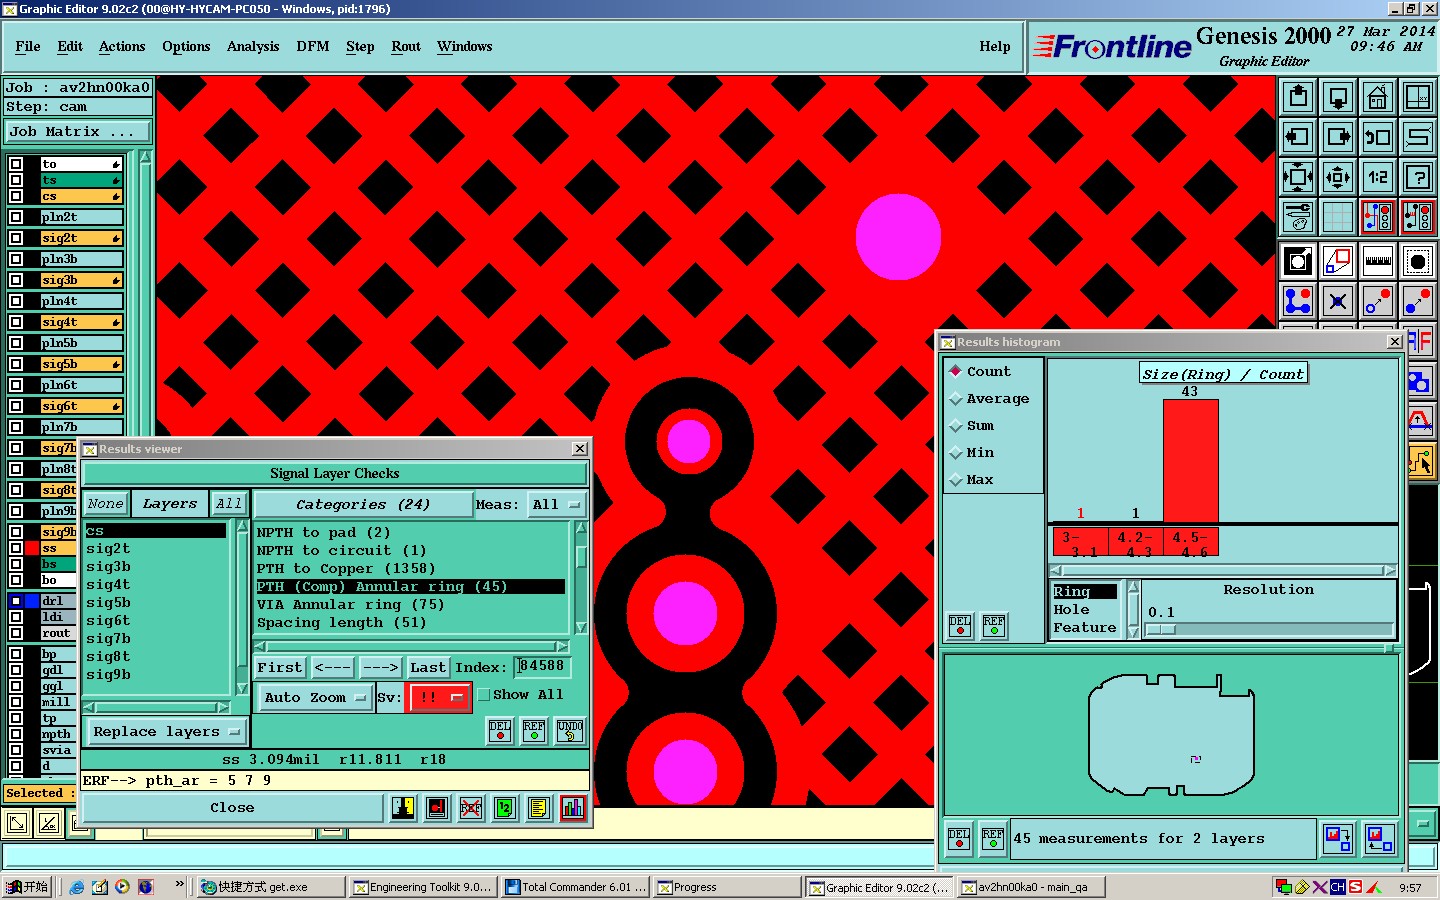Select the Min radio option
The width and height of the screenshot is (1440, 900).
point(971,452)
